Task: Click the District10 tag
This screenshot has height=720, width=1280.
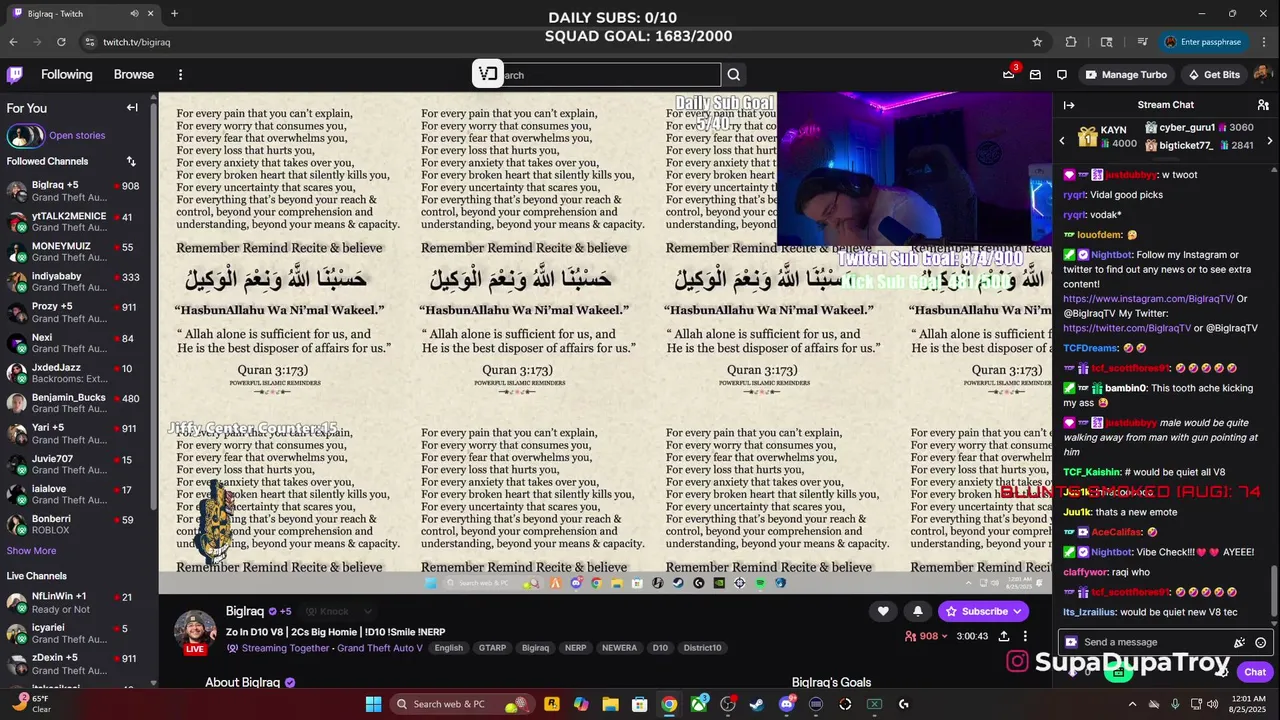Action: 702,648
